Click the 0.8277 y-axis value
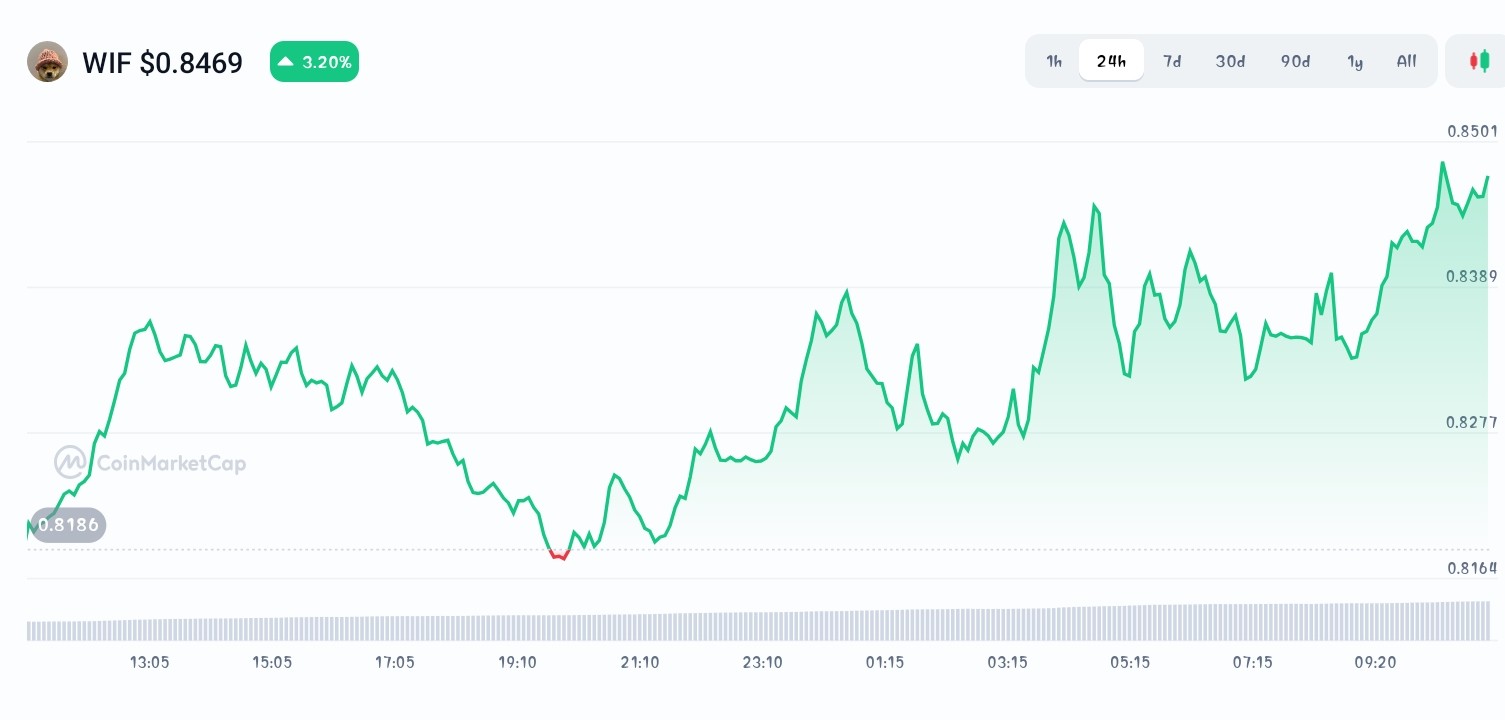The width and height of the screenshot is (1505, 720). 1472,422
